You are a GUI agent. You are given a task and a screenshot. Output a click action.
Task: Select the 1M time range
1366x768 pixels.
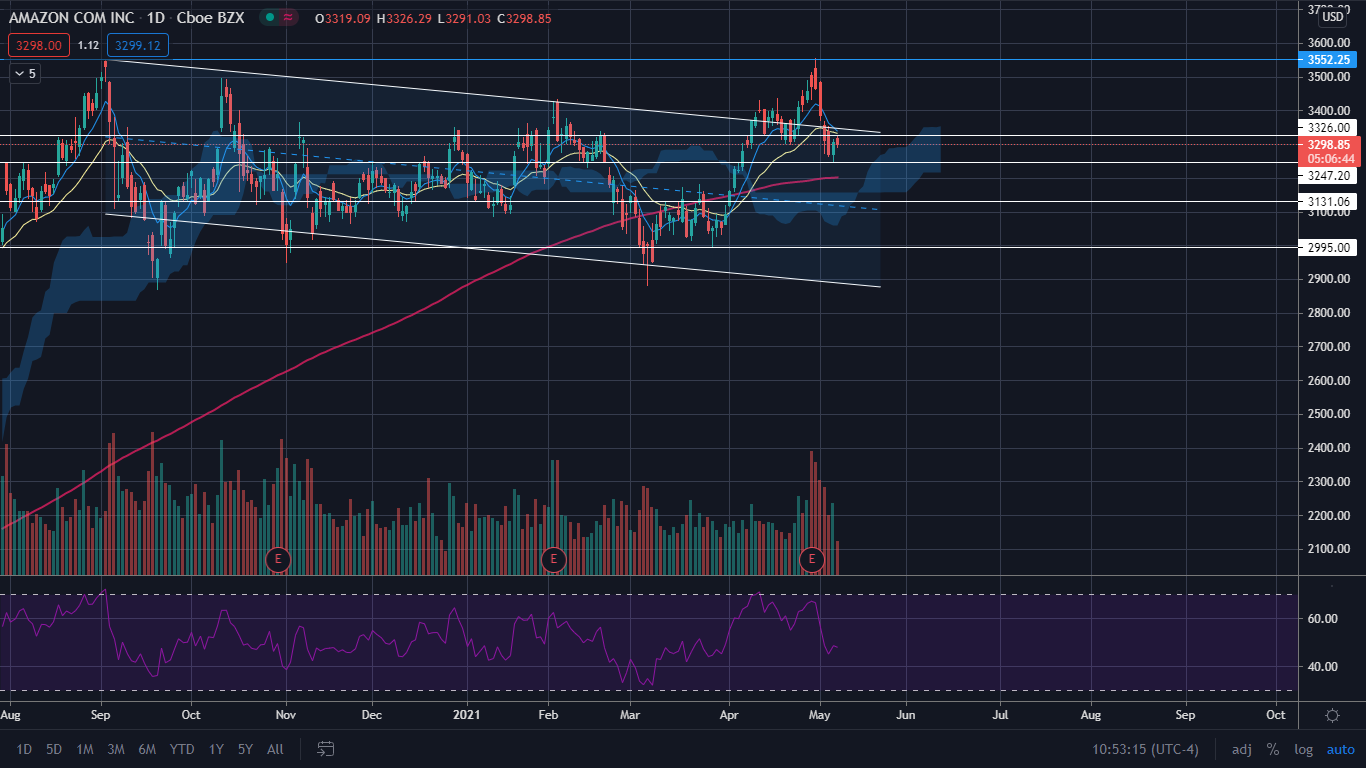[x=85, y=749]
